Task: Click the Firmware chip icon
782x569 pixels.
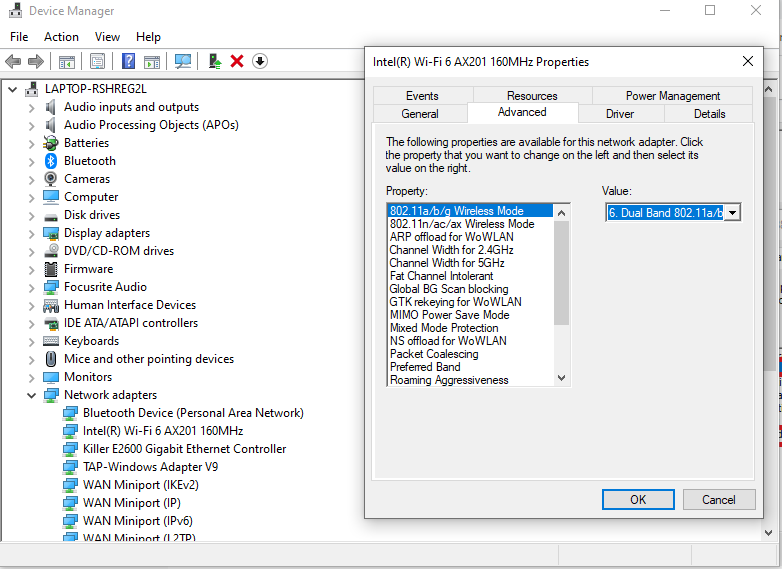Action: 51,269
